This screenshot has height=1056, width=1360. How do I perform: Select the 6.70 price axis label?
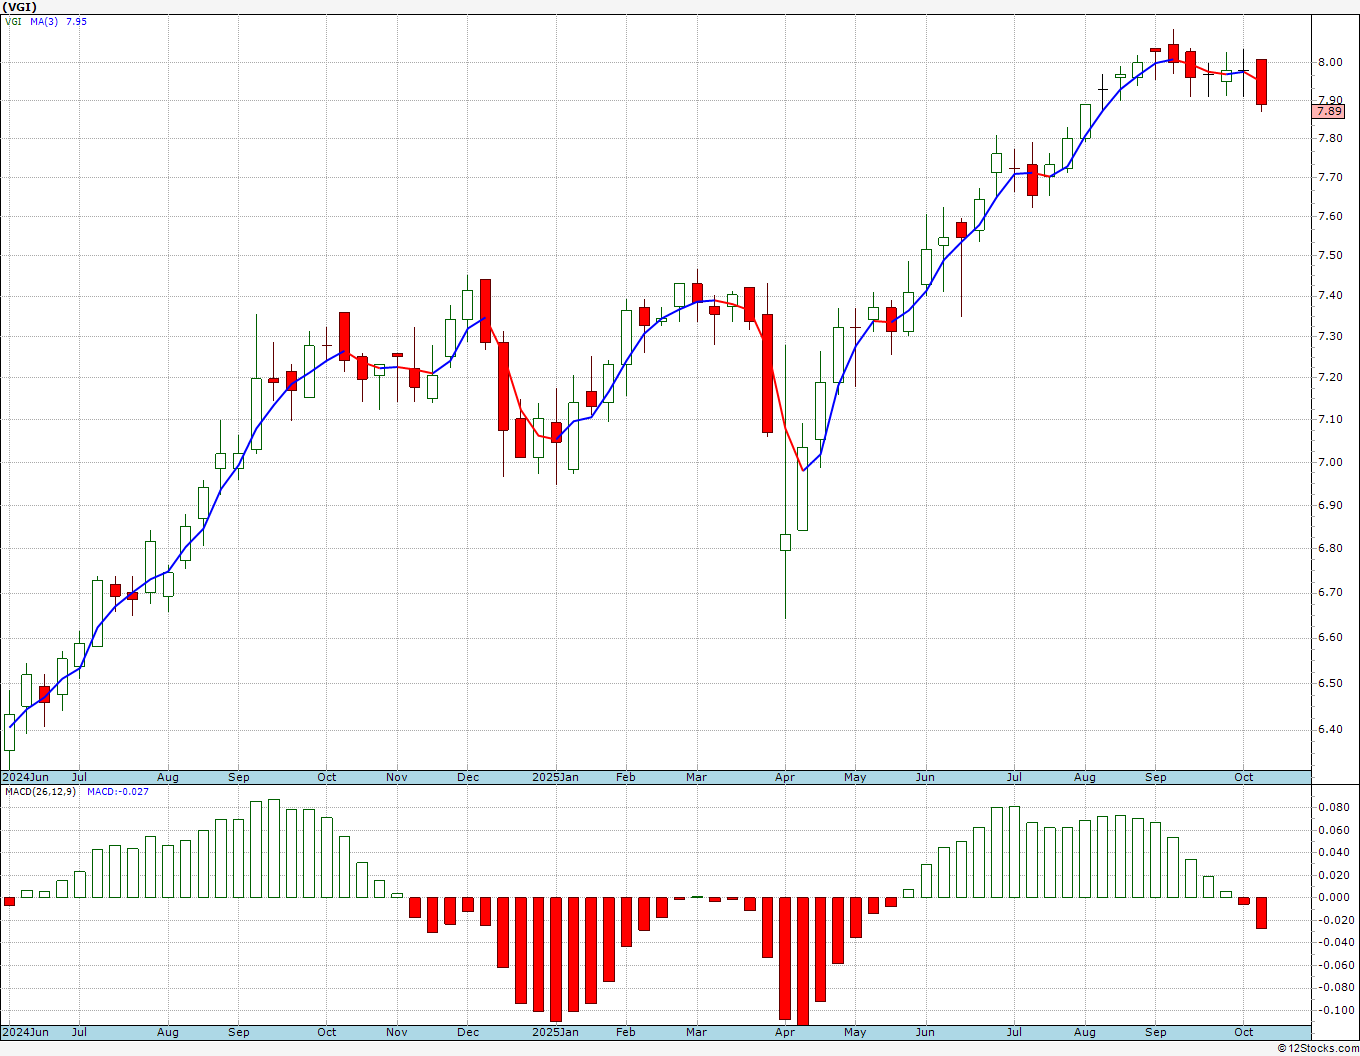click(1329, 592)
